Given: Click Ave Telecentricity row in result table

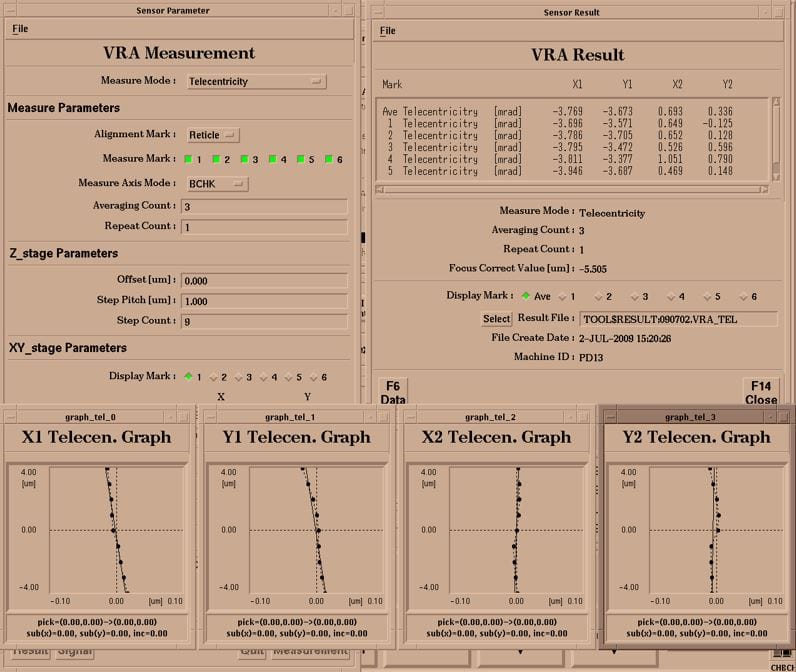Looking at the screenshot, I should coord(557,112).
